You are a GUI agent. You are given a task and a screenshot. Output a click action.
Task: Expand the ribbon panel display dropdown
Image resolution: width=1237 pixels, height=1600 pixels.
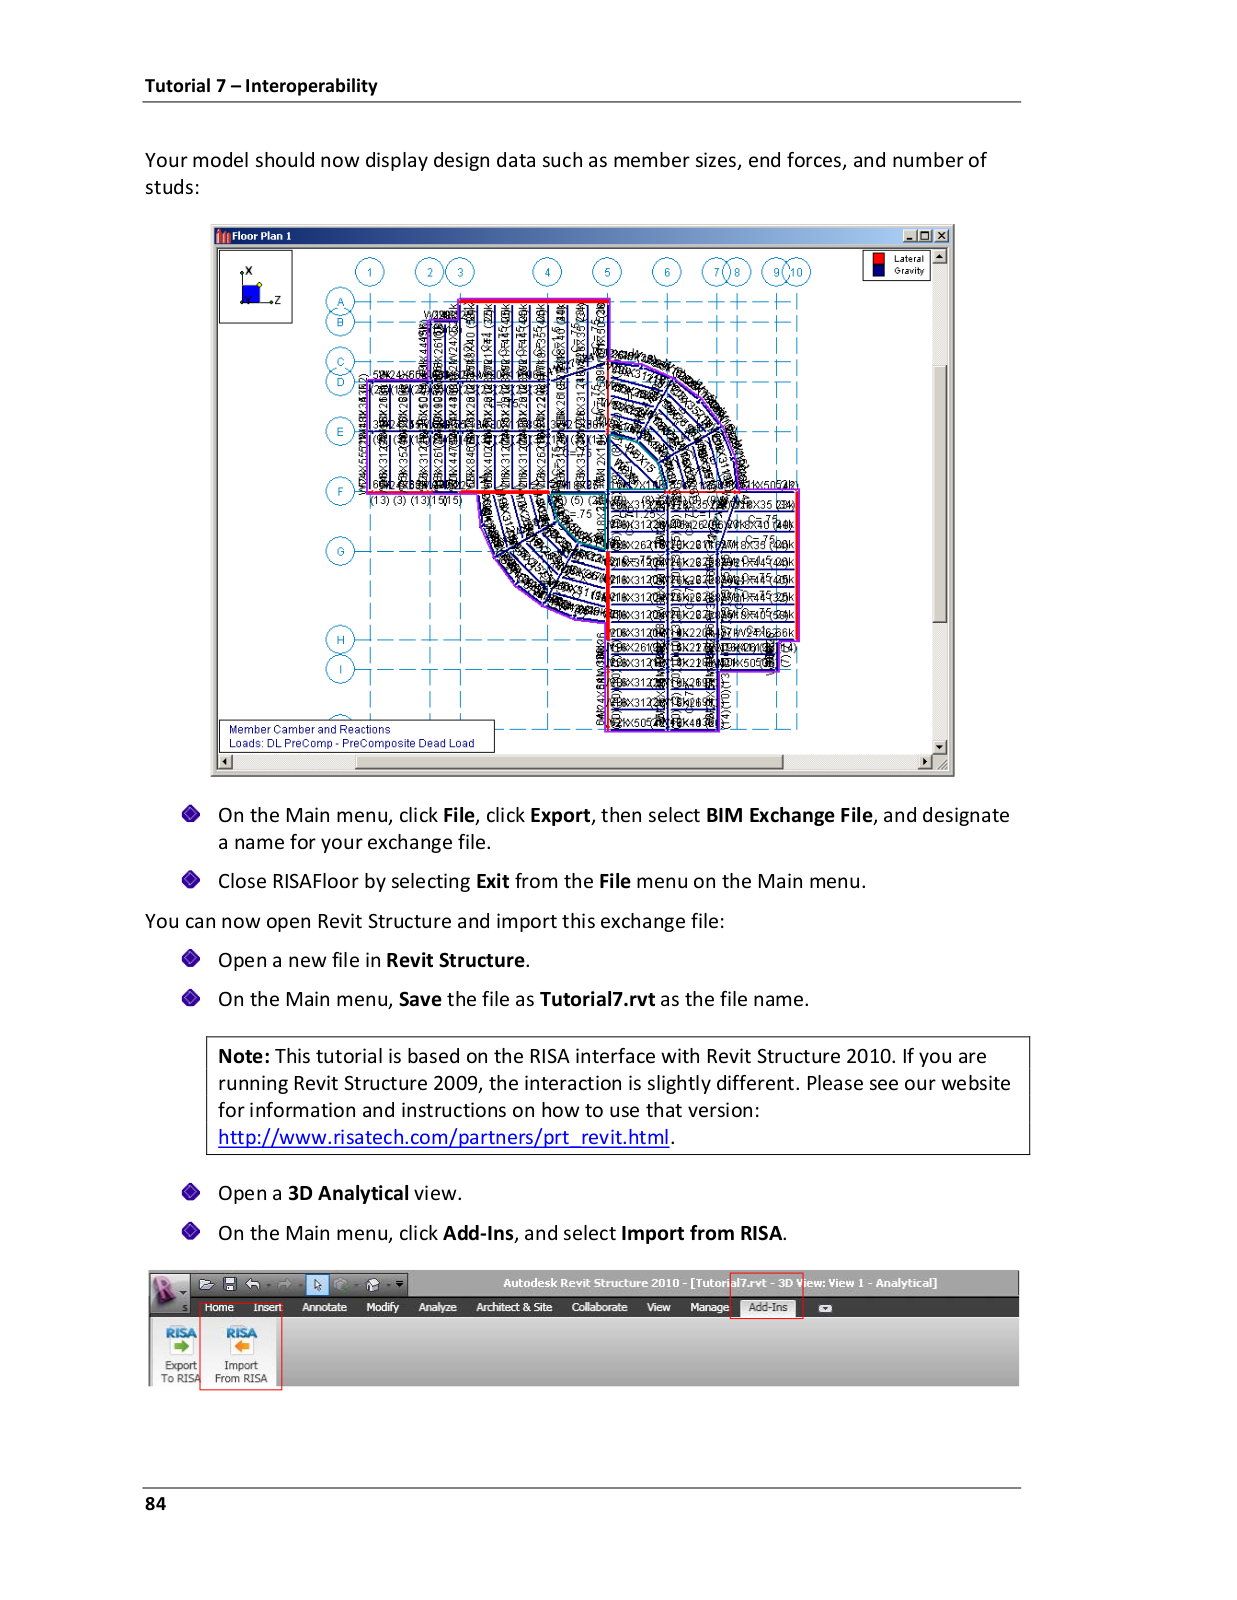[825, 1308]
